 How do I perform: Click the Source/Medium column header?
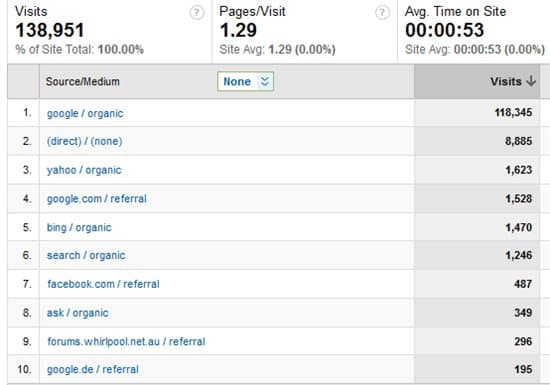(83, 81)
